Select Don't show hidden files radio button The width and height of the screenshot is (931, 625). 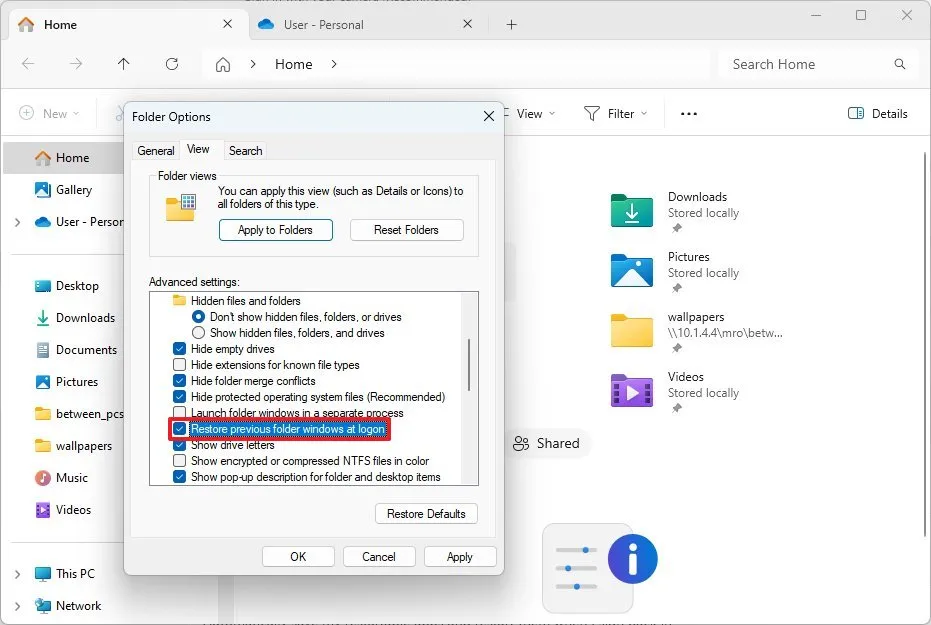pos(198,317)
